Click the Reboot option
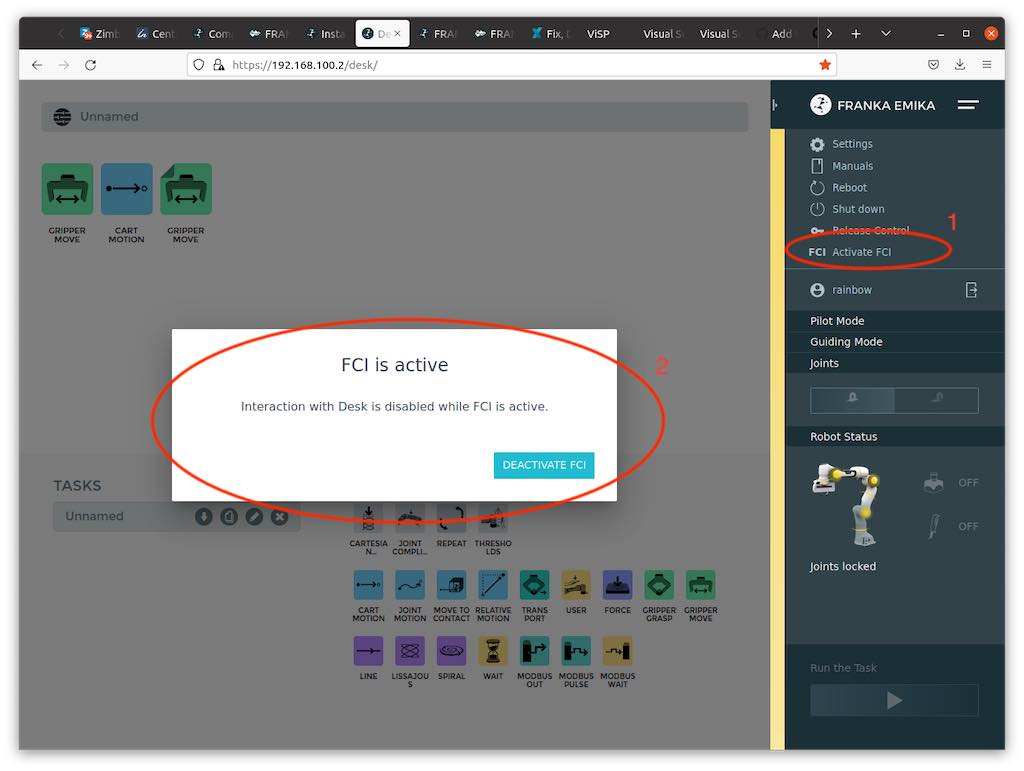The width and height of the screenshot is (1024, 771). 849,188
